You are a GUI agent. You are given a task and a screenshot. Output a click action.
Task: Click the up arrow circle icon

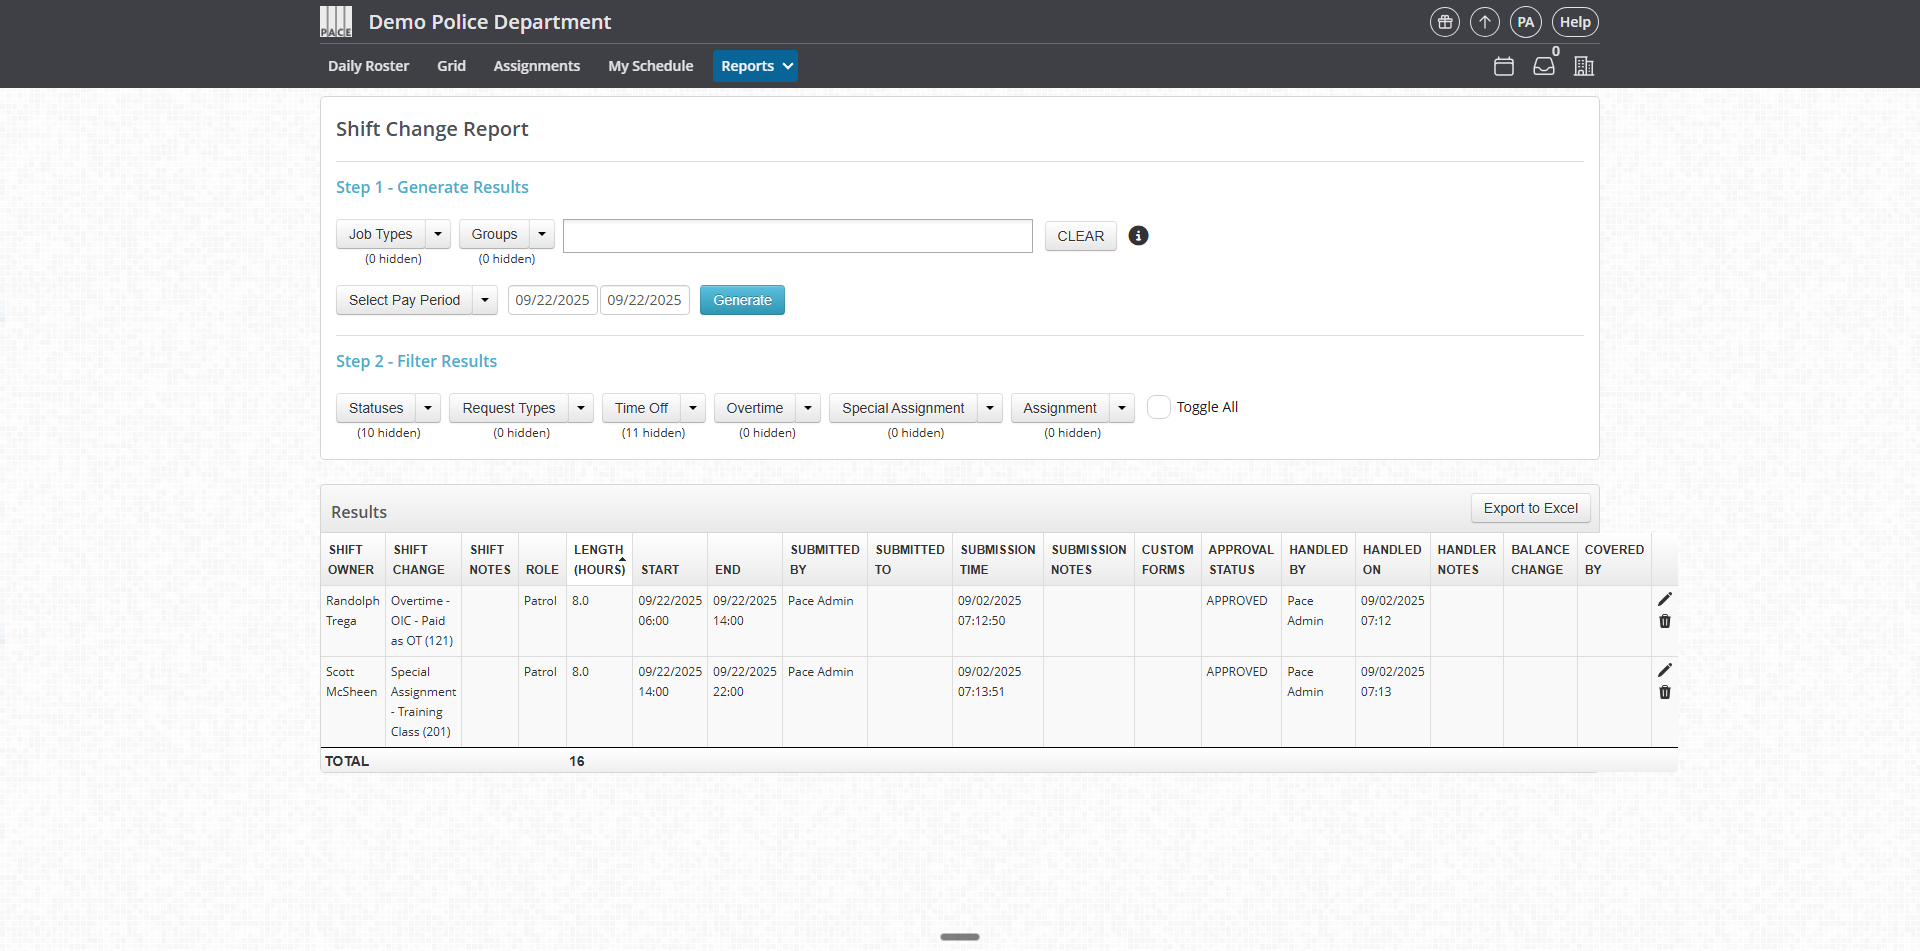pyautogui.click(x=1484, y=22)
